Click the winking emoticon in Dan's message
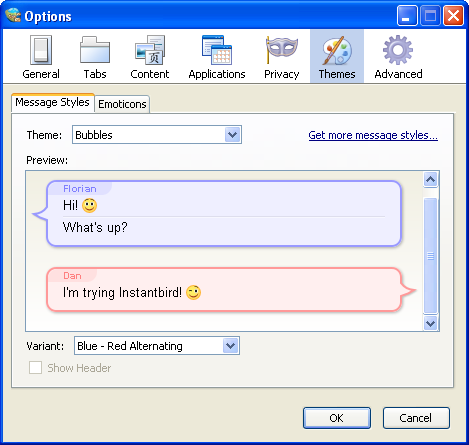469x445 pixels. pos(194,293)
